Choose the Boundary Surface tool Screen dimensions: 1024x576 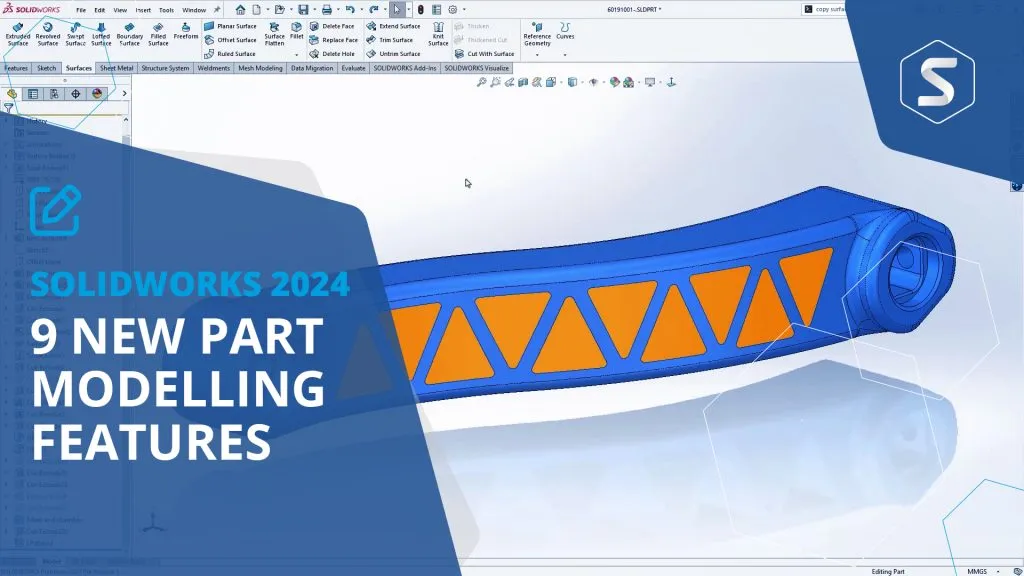[130, 34]
